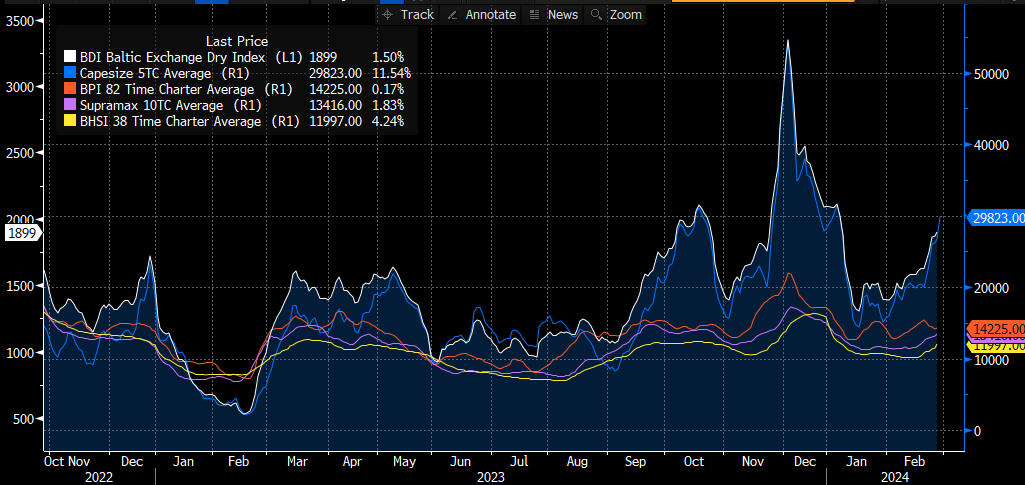Viewport: 1025px width, 485px height.
Task: Click the 1.50% change in the legend
Action: (x=388, y=57)
